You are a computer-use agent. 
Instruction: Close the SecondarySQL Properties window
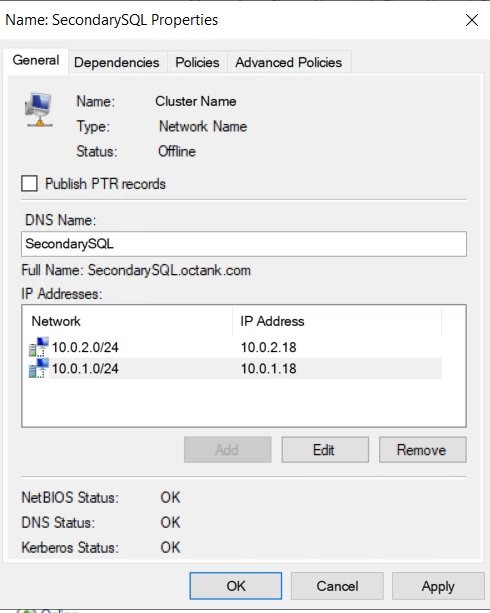click(x=472, y=20)
